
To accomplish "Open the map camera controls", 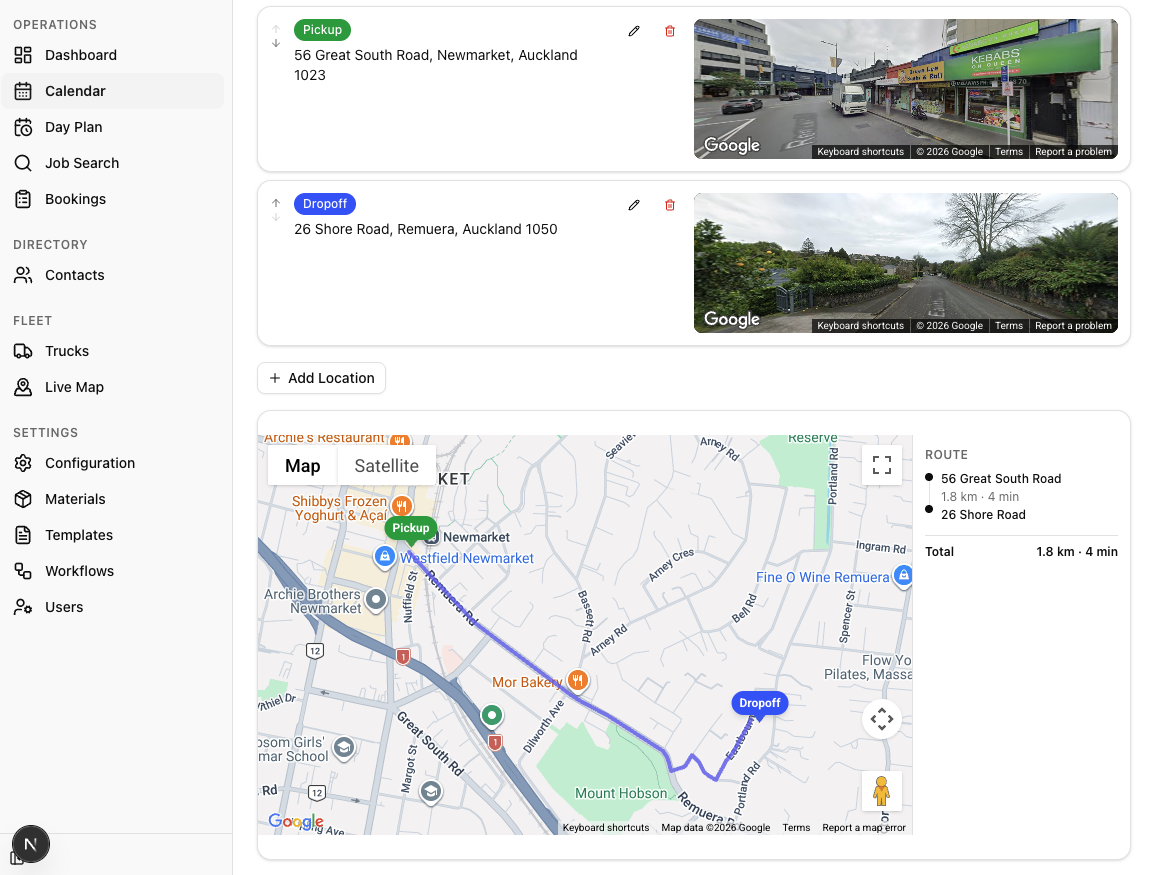I will click(x=882, y=719).
